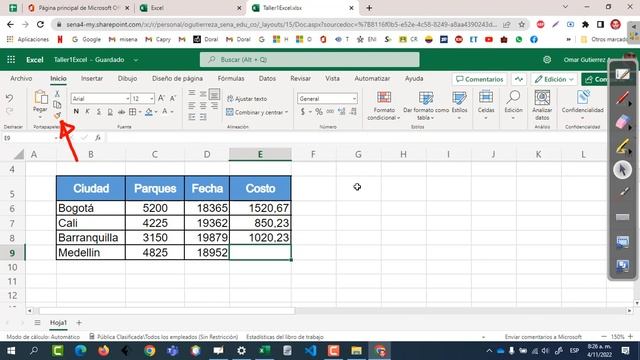Select the Format Painter brush icon

click(x=57, y=116)
